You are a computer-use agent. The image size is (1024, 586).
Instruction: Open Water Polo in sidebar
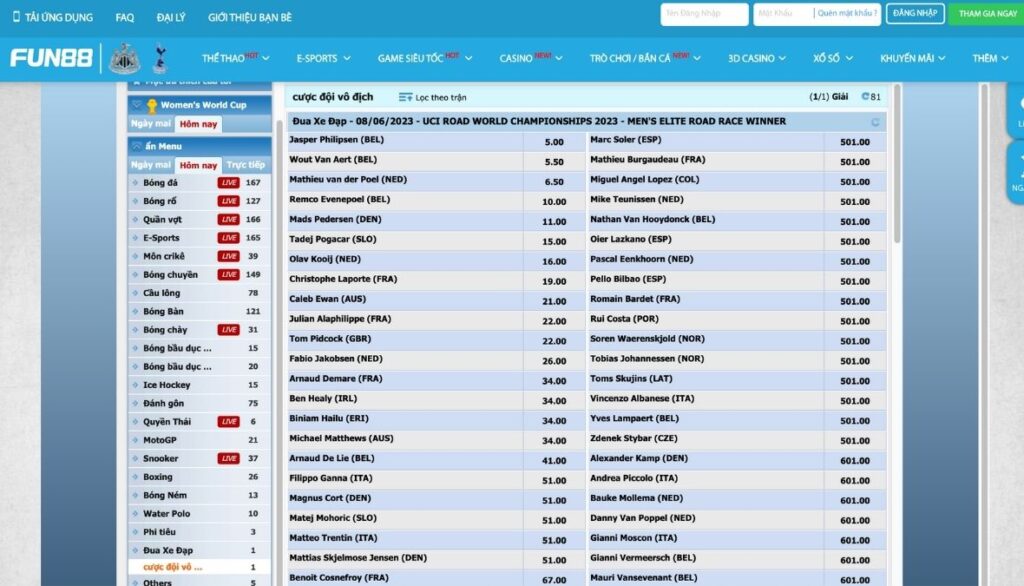(167, 514)
